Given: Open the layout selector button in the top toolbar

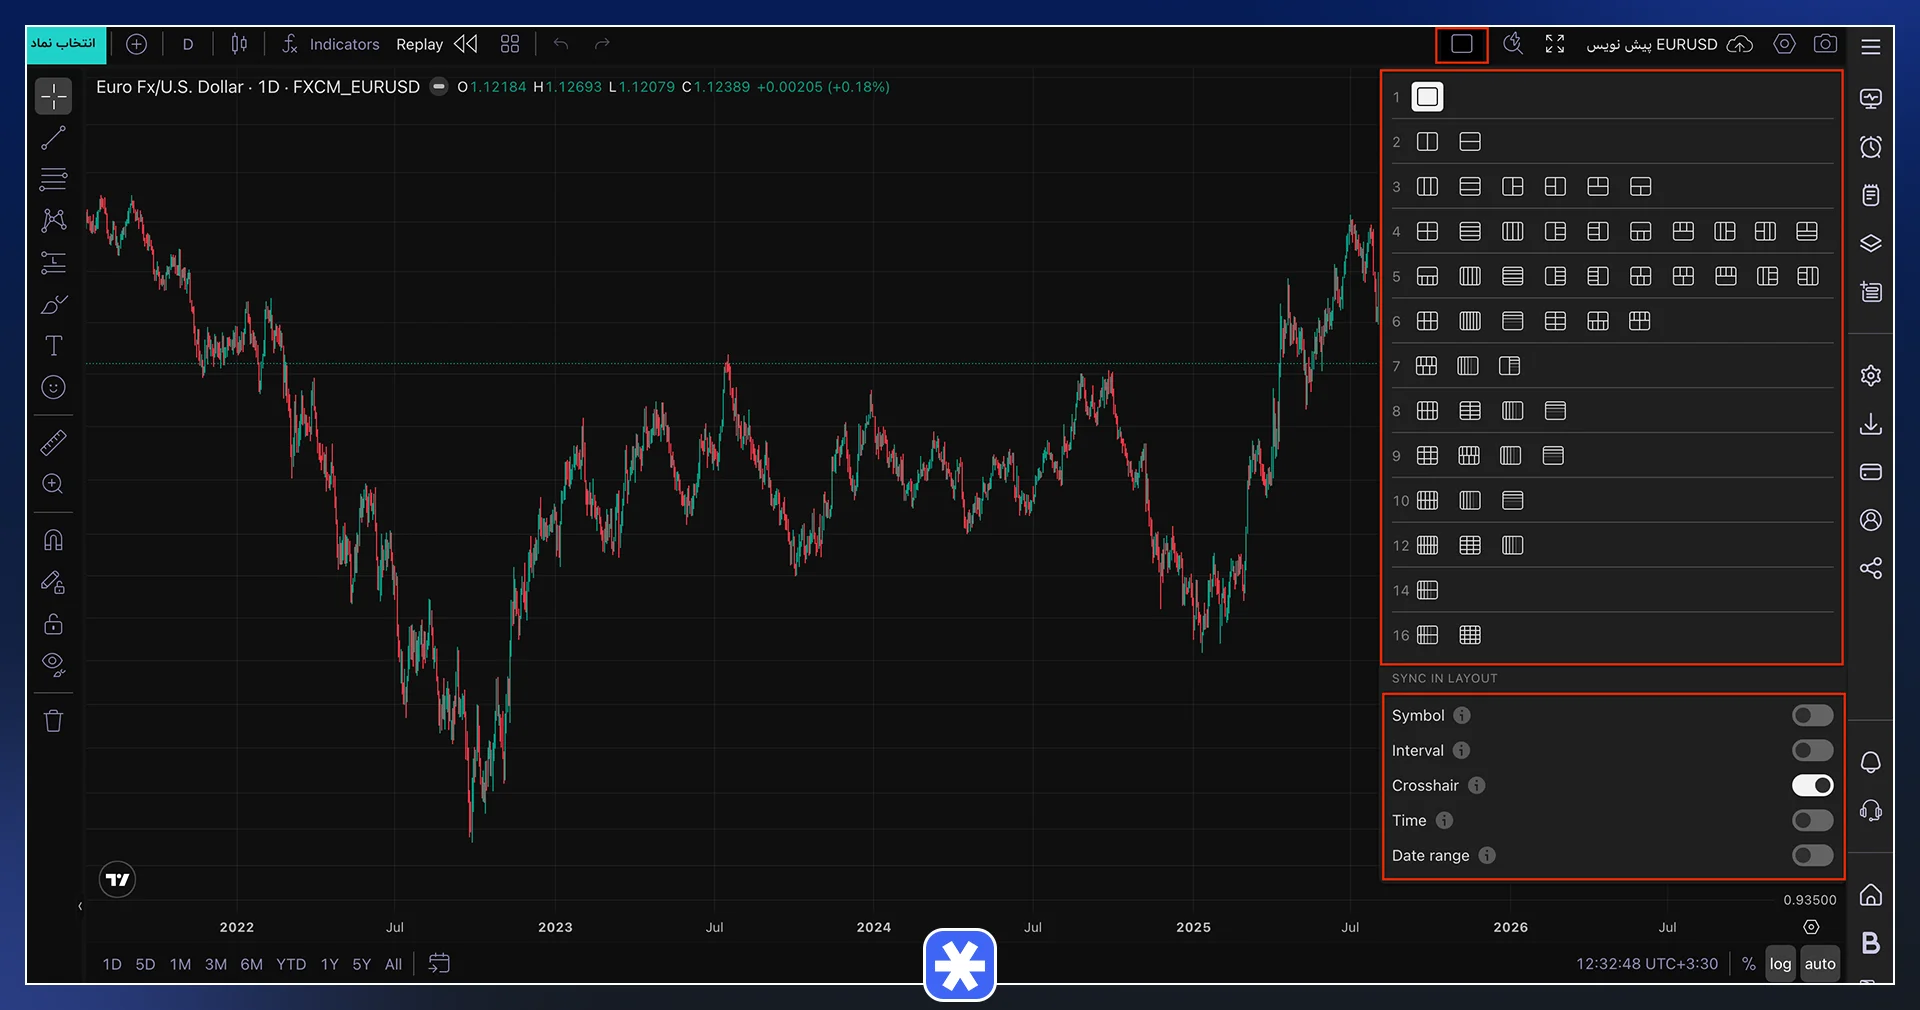Looking at the screenshot, I should click(1461, 44).
